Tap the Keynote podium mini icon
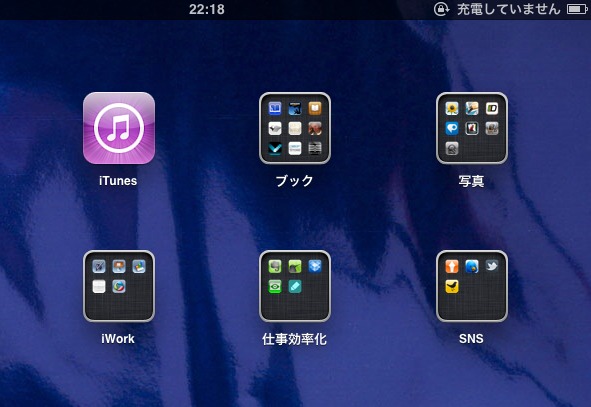This screenshot has height=407, width=591. (119, 266)
